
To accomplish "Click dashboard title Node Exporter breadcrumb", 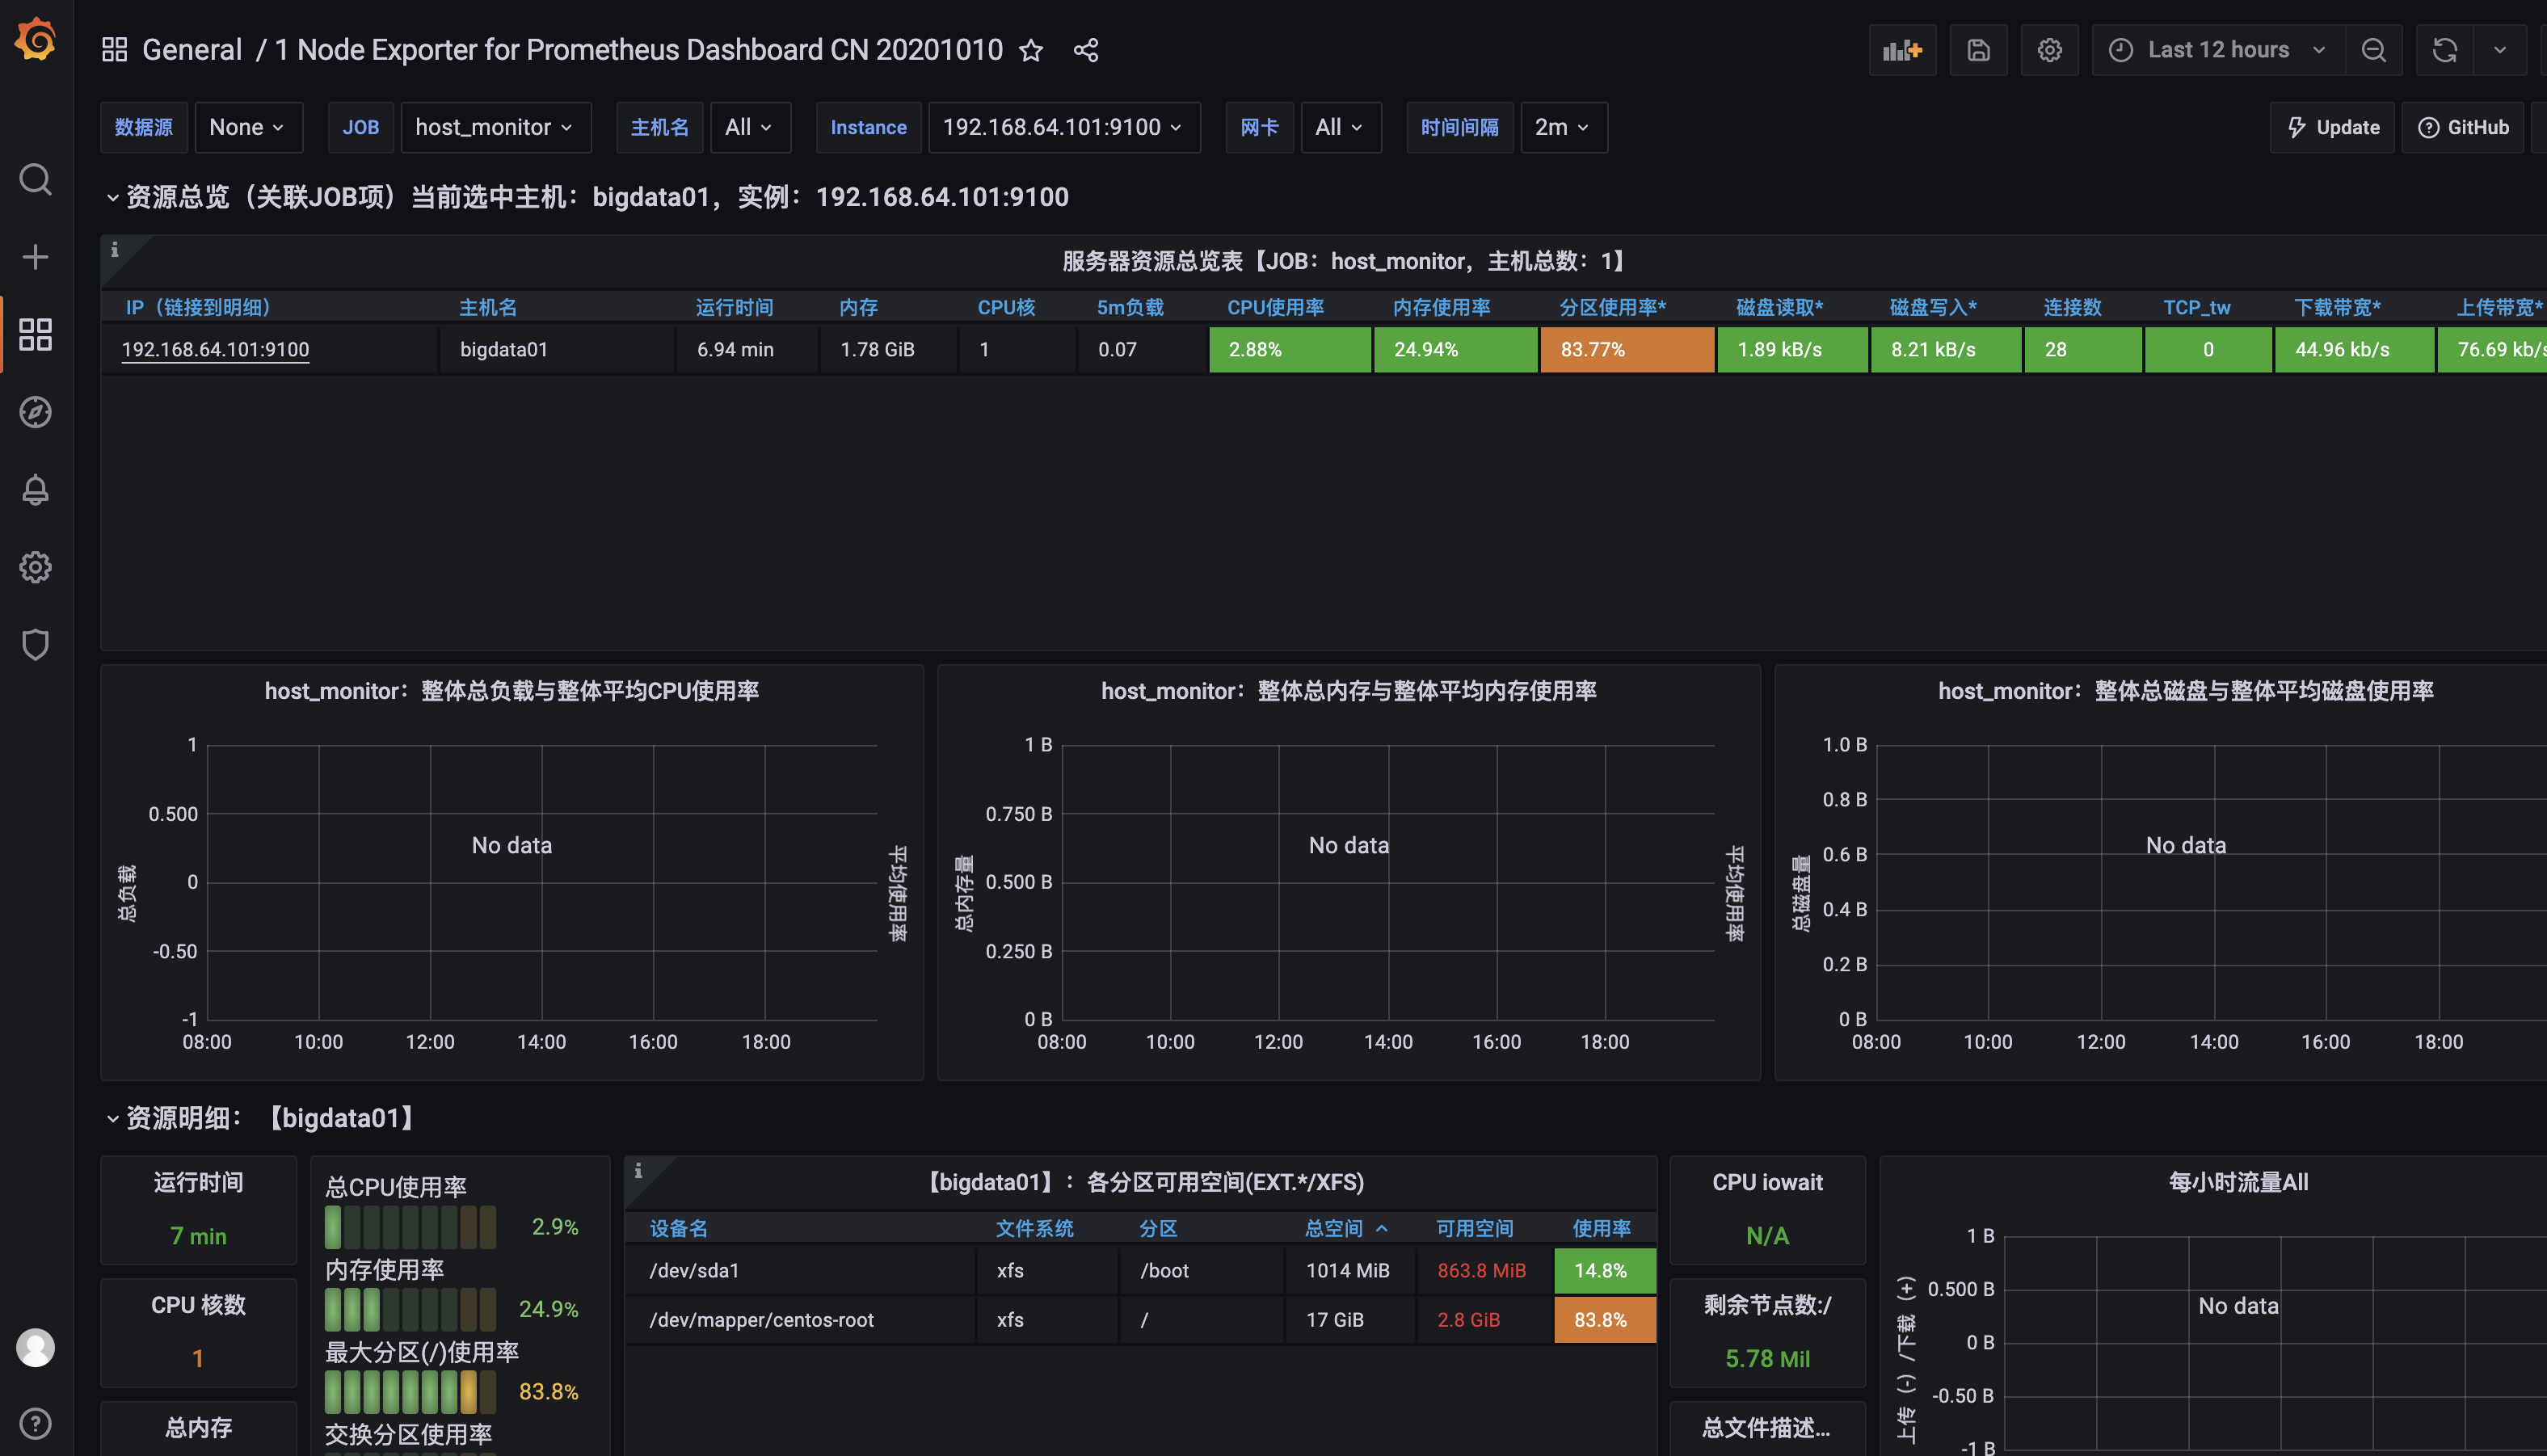I will pos(639,50).
